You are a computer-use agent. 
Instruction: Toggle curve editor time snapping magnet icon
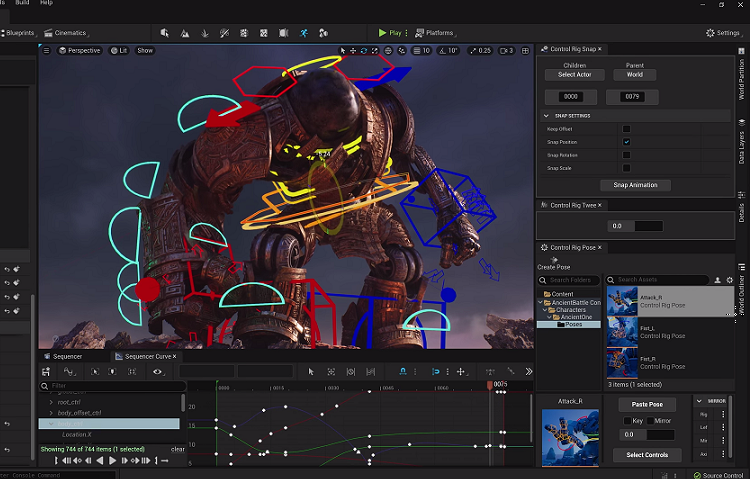click(x=403, y=372)
